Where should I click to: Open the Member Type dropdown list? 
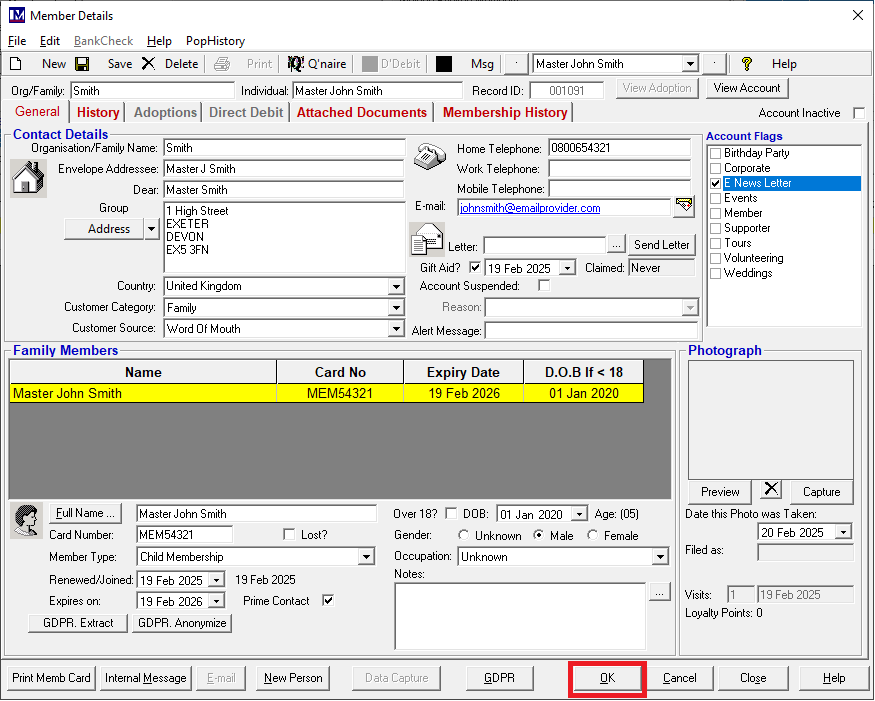coord(366,557)
